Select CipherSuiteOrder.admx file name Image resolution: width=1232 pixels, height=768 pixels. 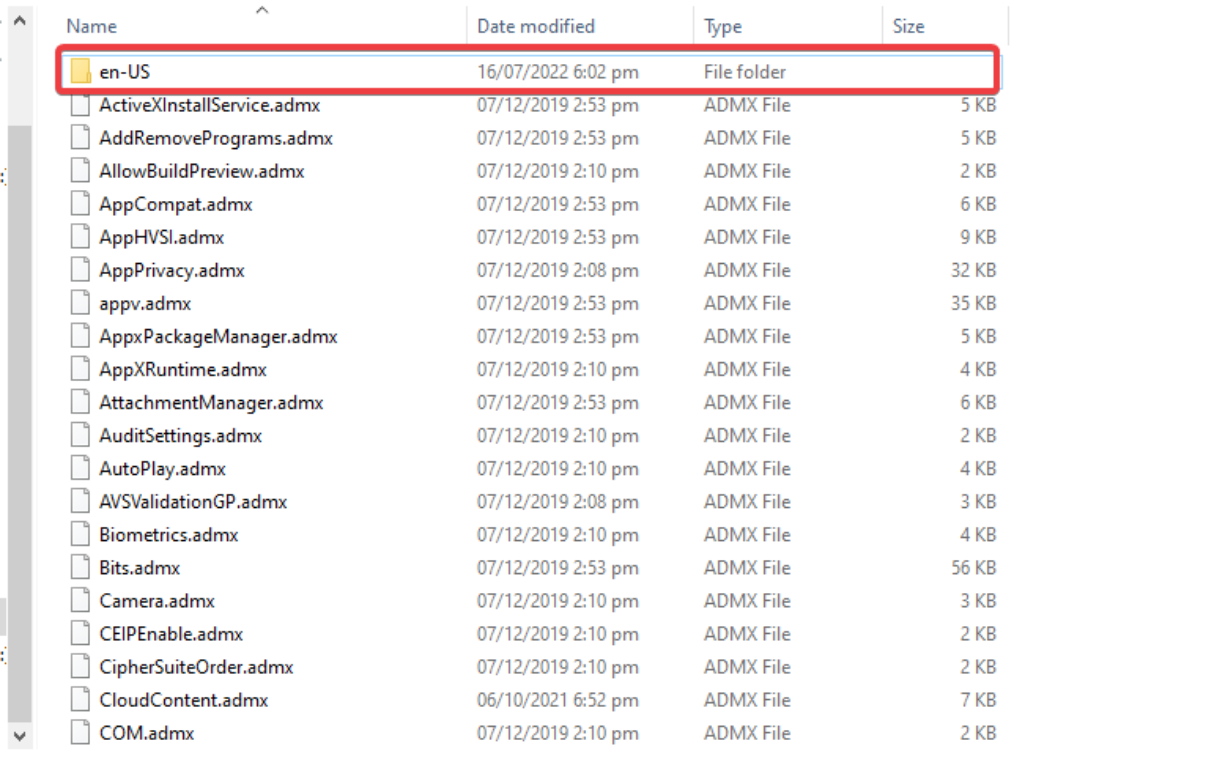(196, 666)
